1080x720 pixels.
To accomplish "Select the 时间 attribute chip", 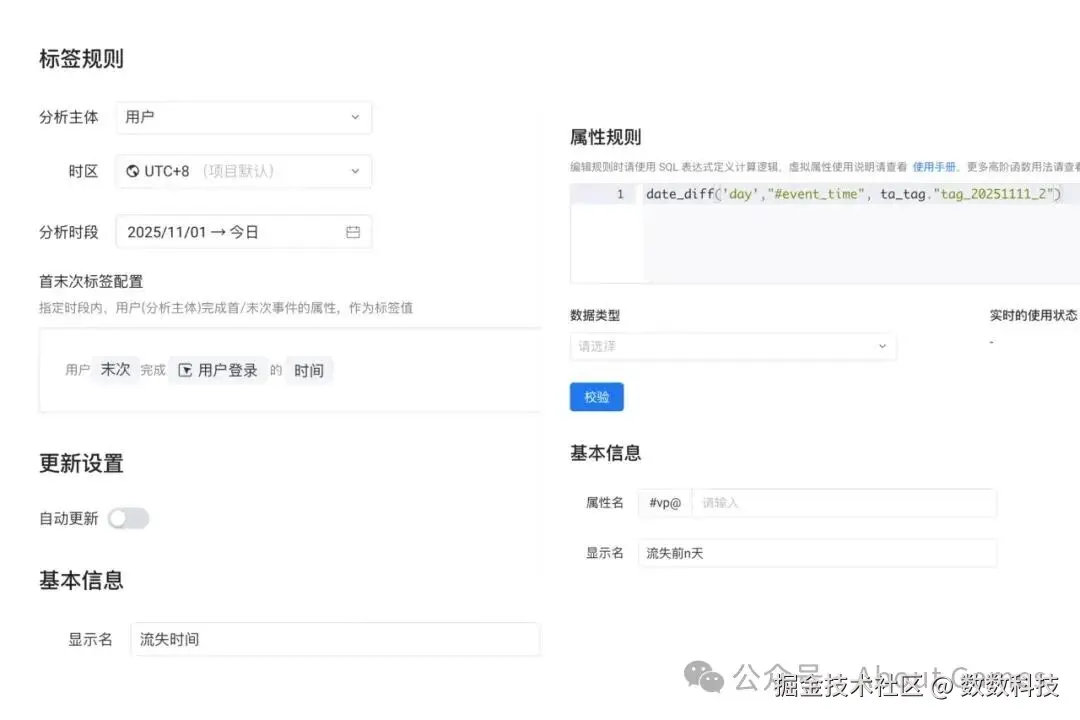I will (309, 369).
